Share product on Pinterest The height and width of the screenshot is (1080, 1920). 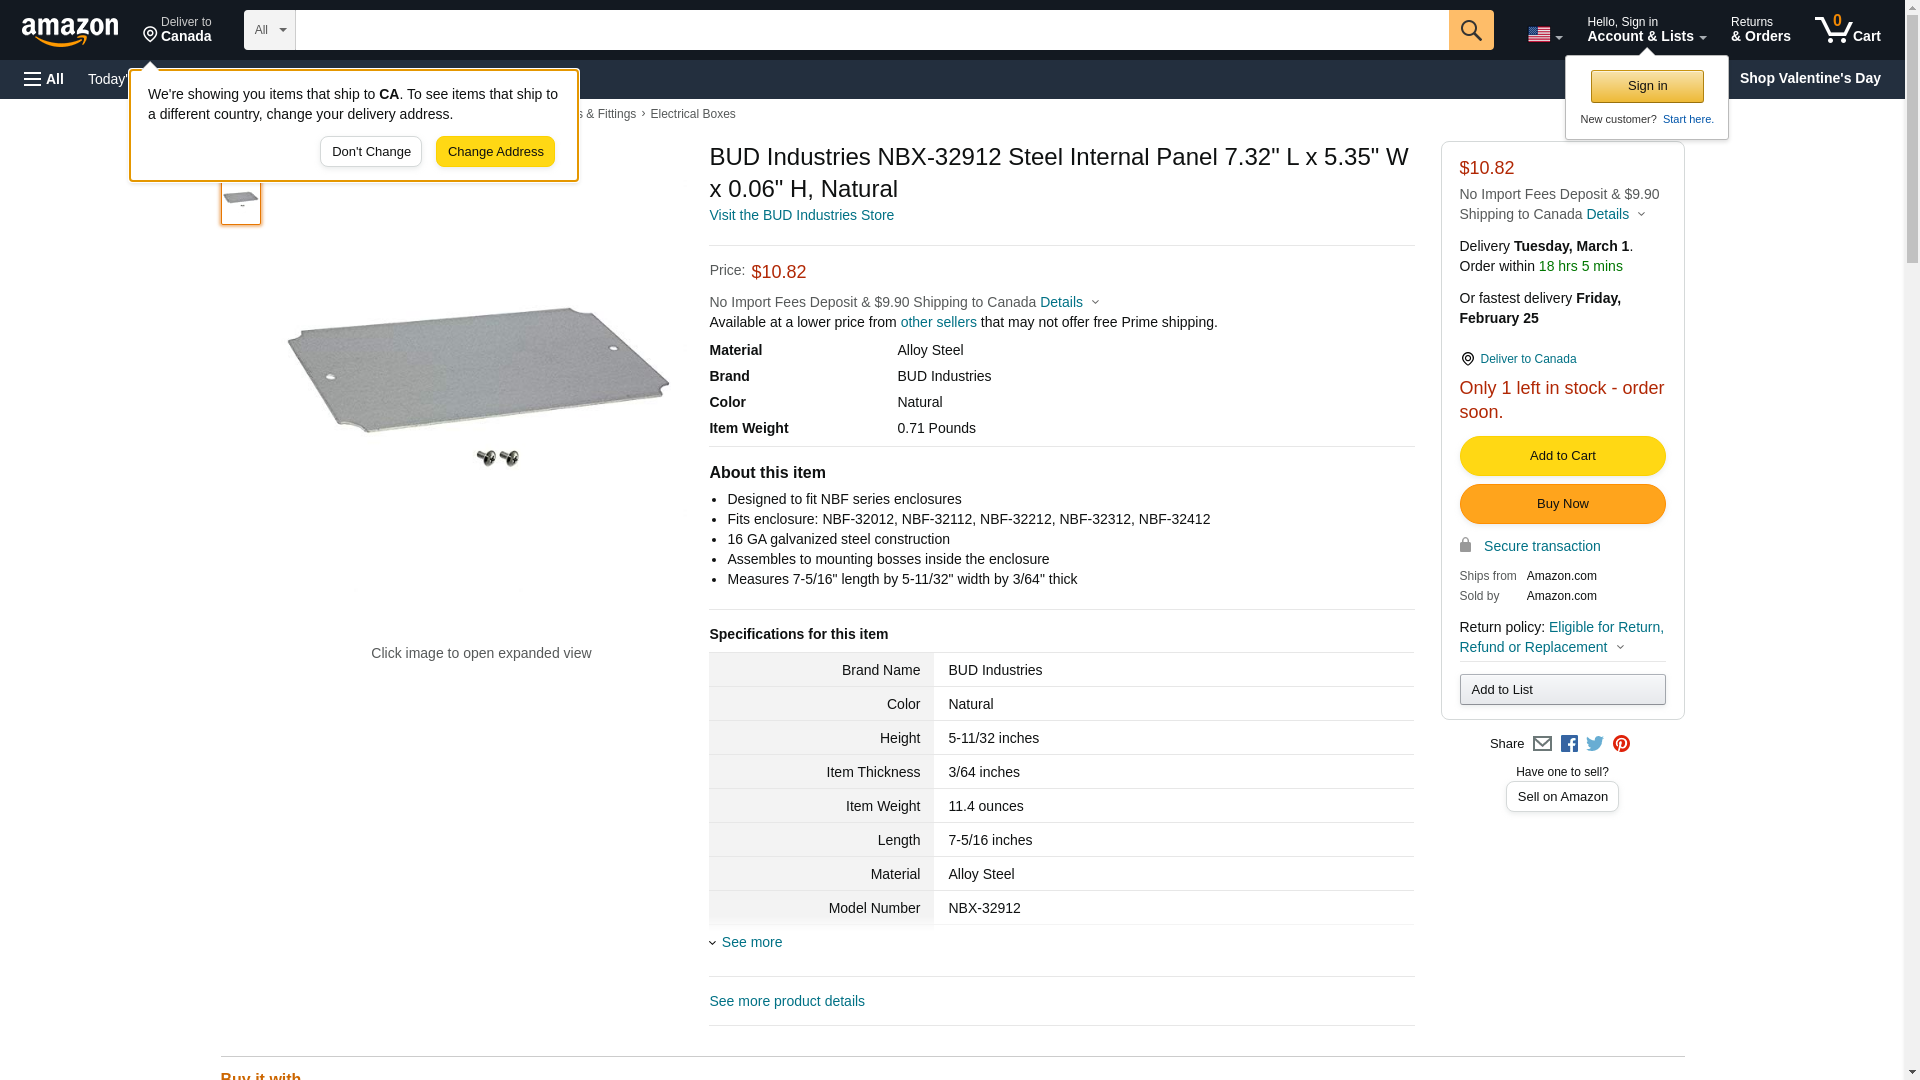[1621, 744]
